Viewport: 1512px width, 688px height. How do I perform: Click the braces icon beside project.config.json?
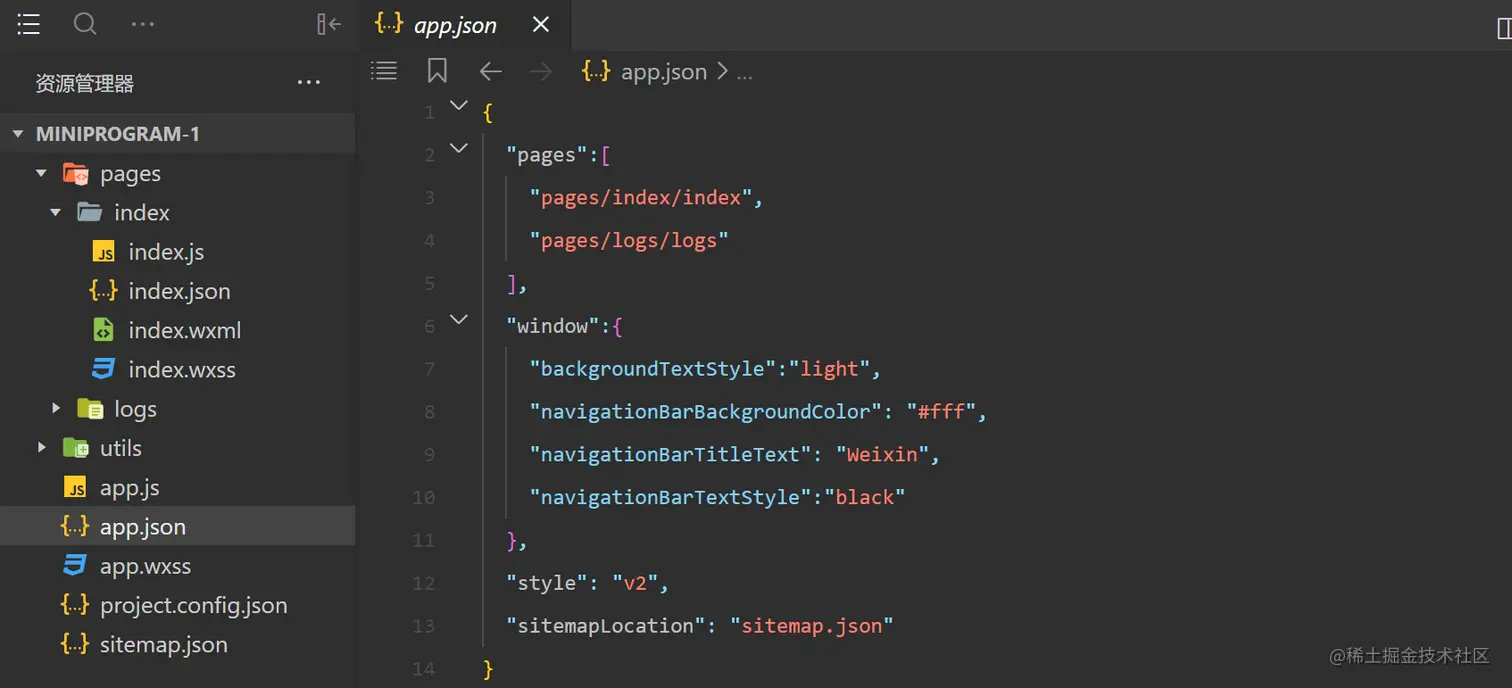[75, 604]
